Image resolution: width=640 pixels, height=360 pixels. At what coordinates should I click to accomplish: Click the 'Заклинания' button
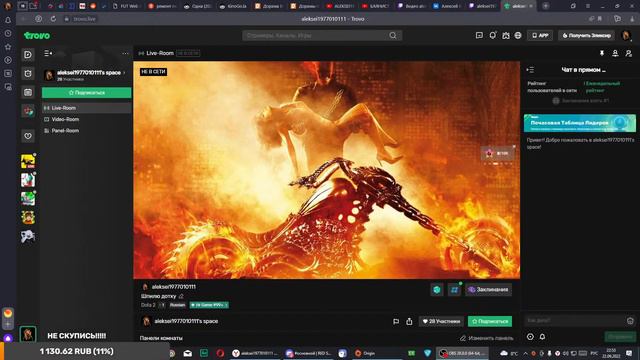(489, 290)
